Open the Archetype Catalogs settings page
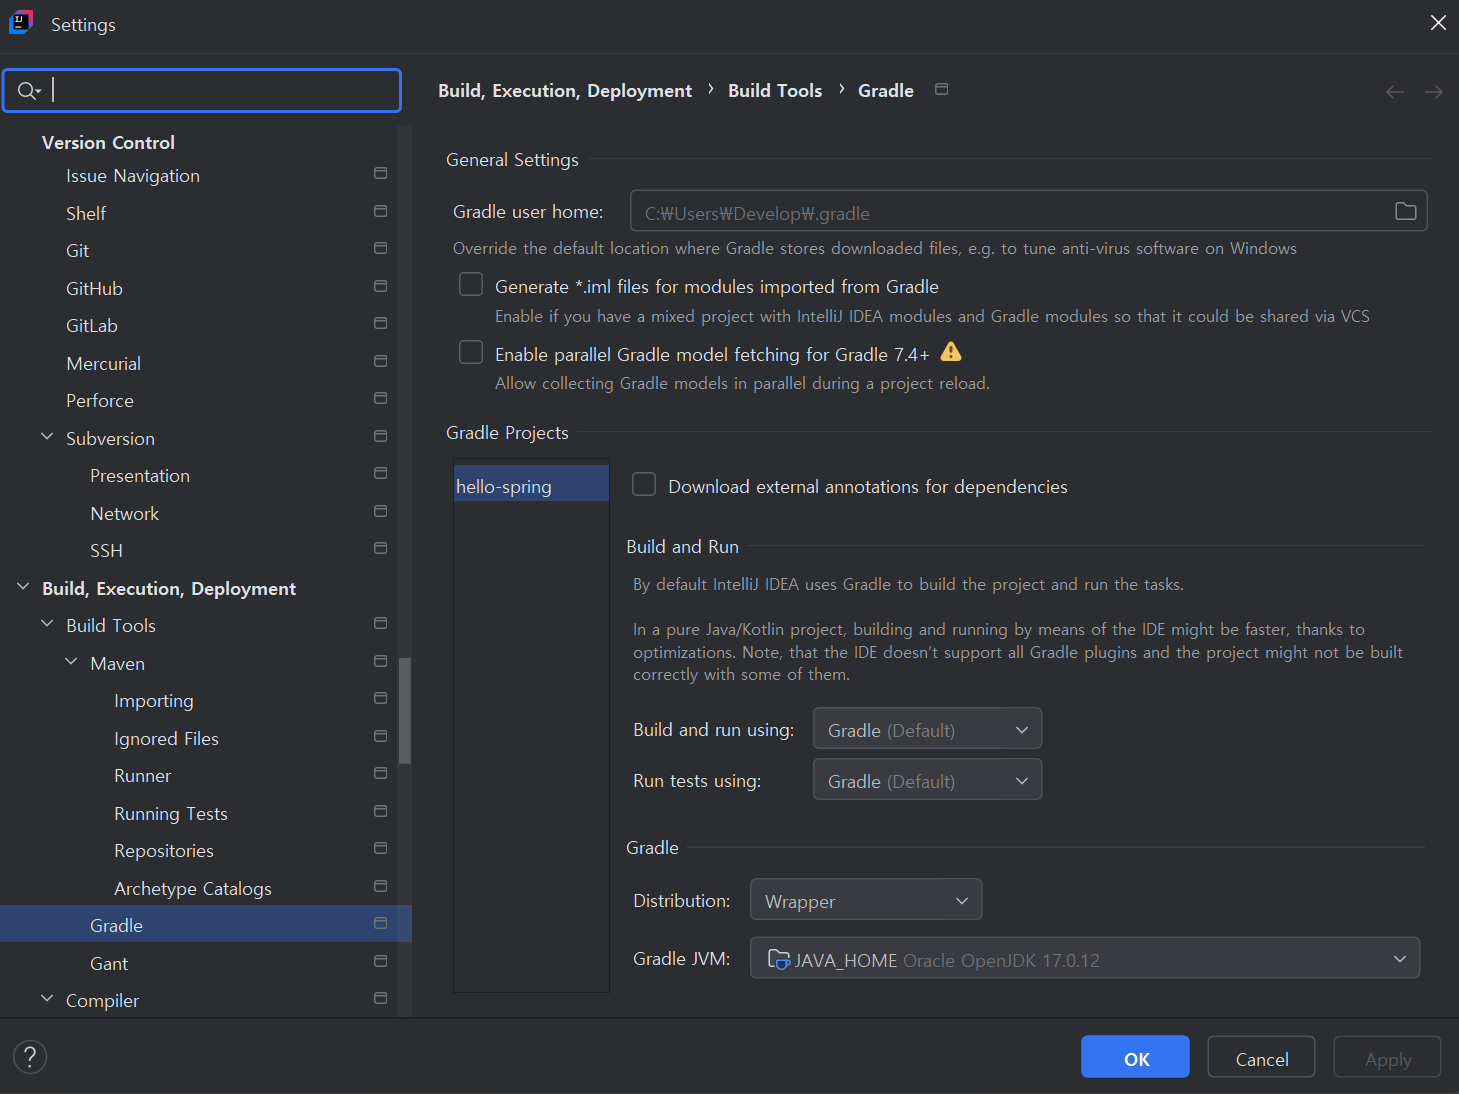The width and height of the screenshot is (1459, 1094). 193,888
